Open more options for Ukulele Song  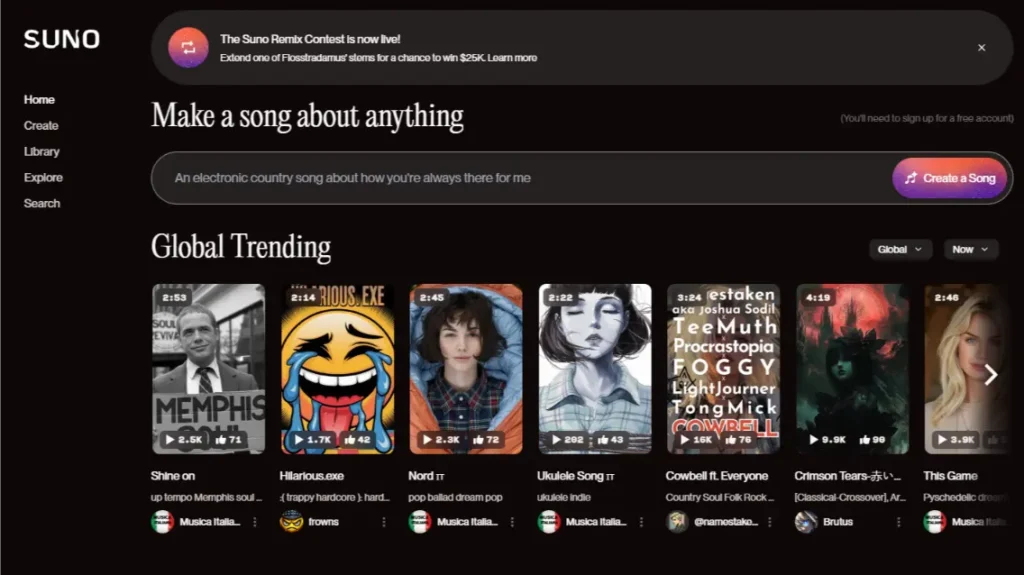pyautogui.click(x=641, y=522)
